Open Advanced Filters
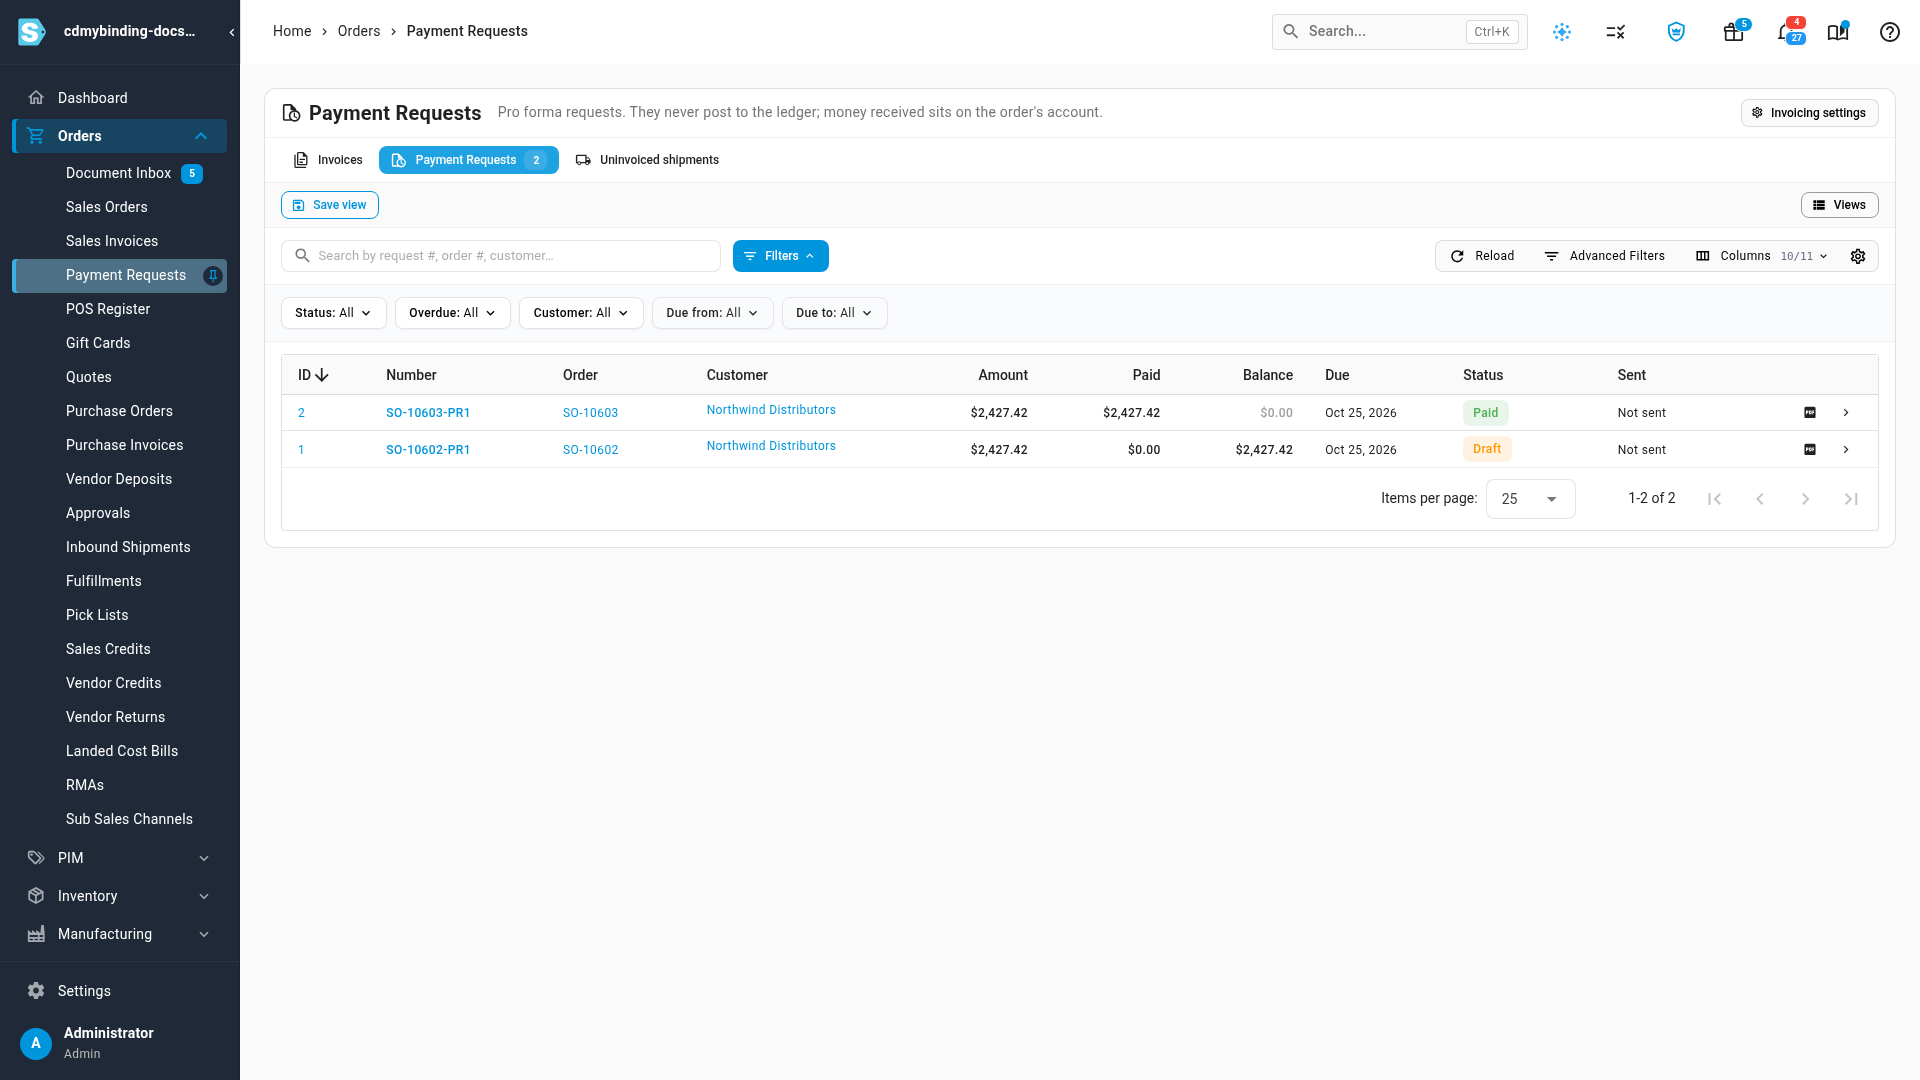Viewport: 1920px width, 1080px height. pyautogui.click(x=1605, y=256)
